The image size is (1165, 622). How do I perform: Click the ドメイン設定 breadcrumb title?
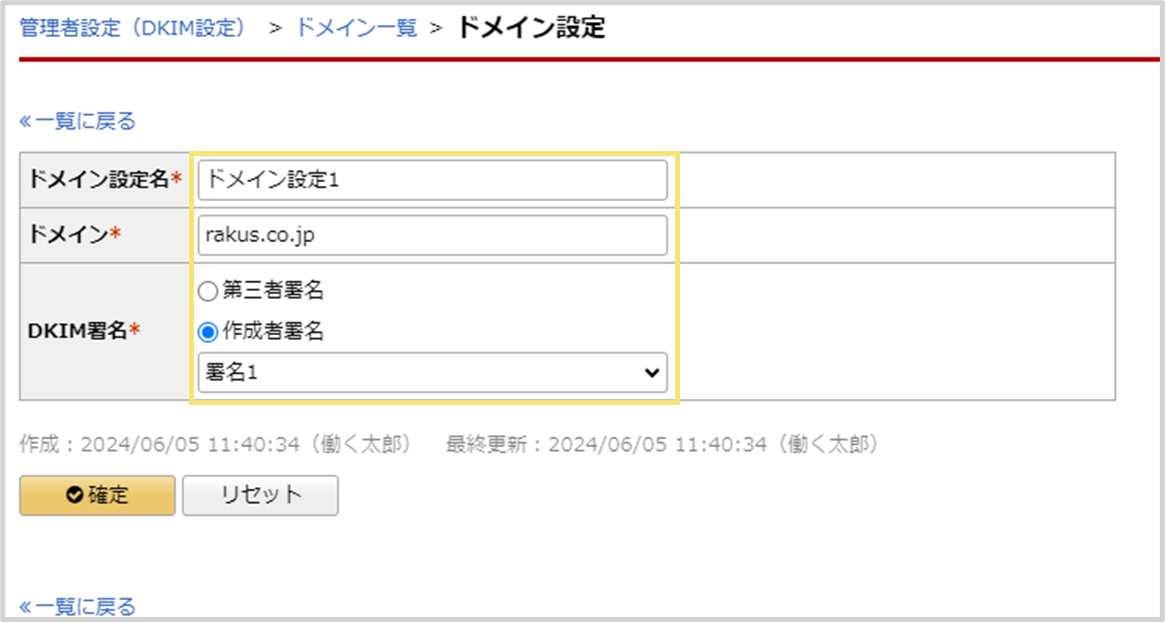pyautogui.click(x=531, y=27)
